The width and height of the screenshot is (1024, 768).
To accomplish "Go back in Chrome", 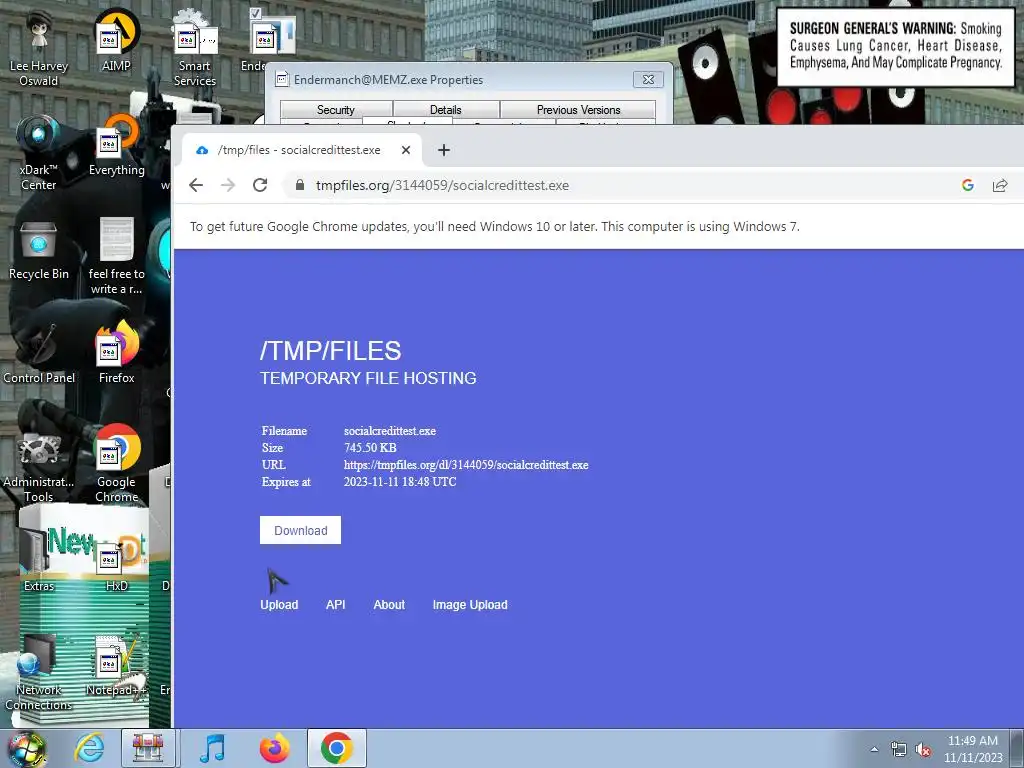I will pos(196,185).
